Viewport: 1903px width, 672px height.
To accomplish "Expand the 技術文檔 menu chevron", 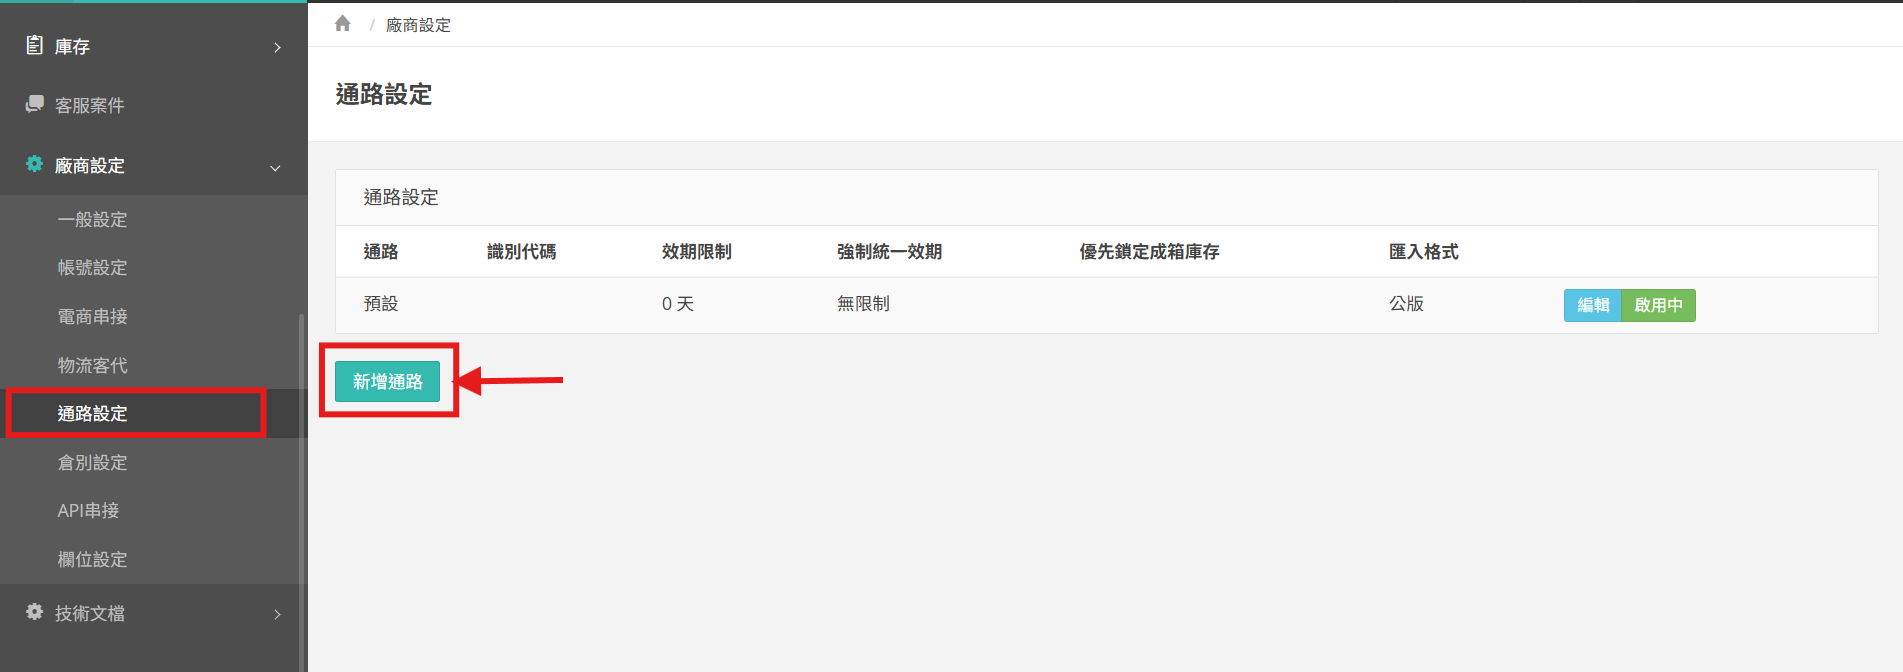I will (277, 614).
